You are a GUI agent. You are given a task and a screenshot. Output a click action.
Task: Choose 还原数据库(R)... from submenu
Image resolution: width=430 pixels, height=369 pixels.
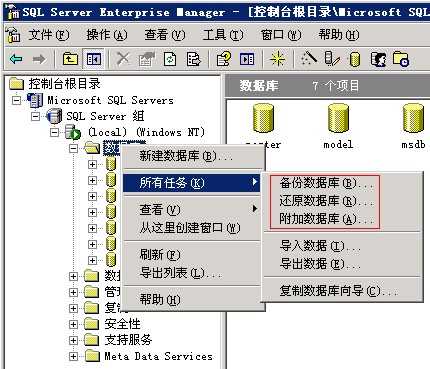(342, 201)
